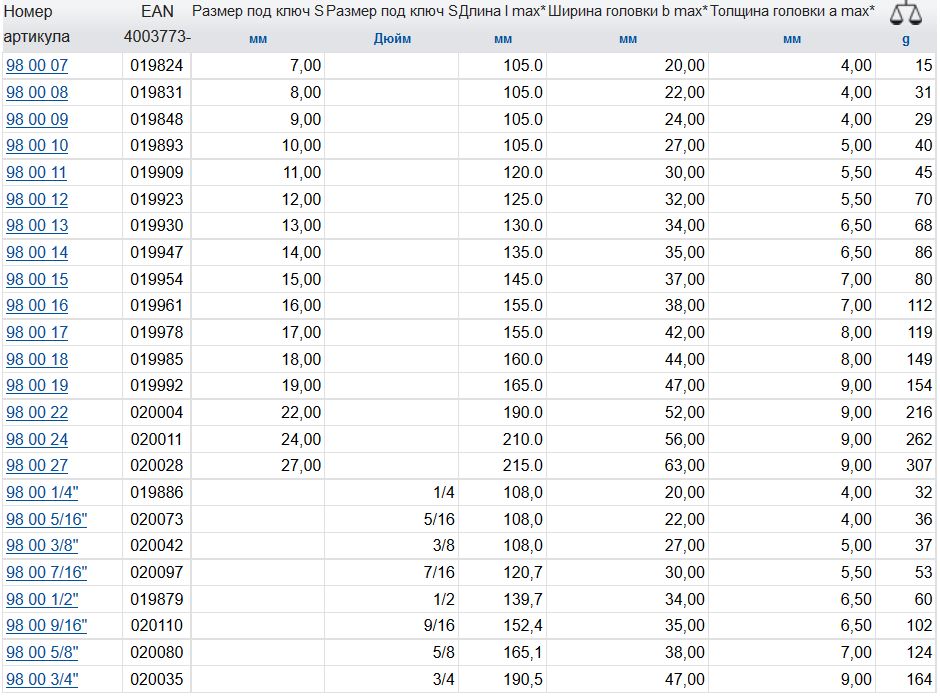Open article link 98 00 07
The width and height of the screenshot is (940, 697).
tap(37, 66)
